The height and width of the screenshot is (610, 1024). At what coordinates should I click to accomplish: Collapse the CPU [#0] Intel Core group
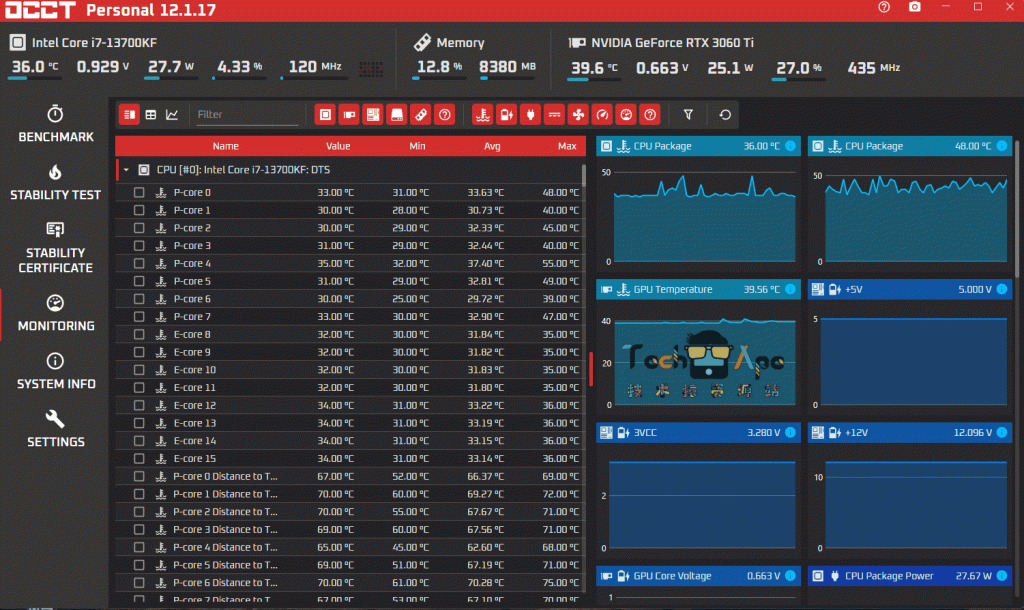click(x=127, y=170)
